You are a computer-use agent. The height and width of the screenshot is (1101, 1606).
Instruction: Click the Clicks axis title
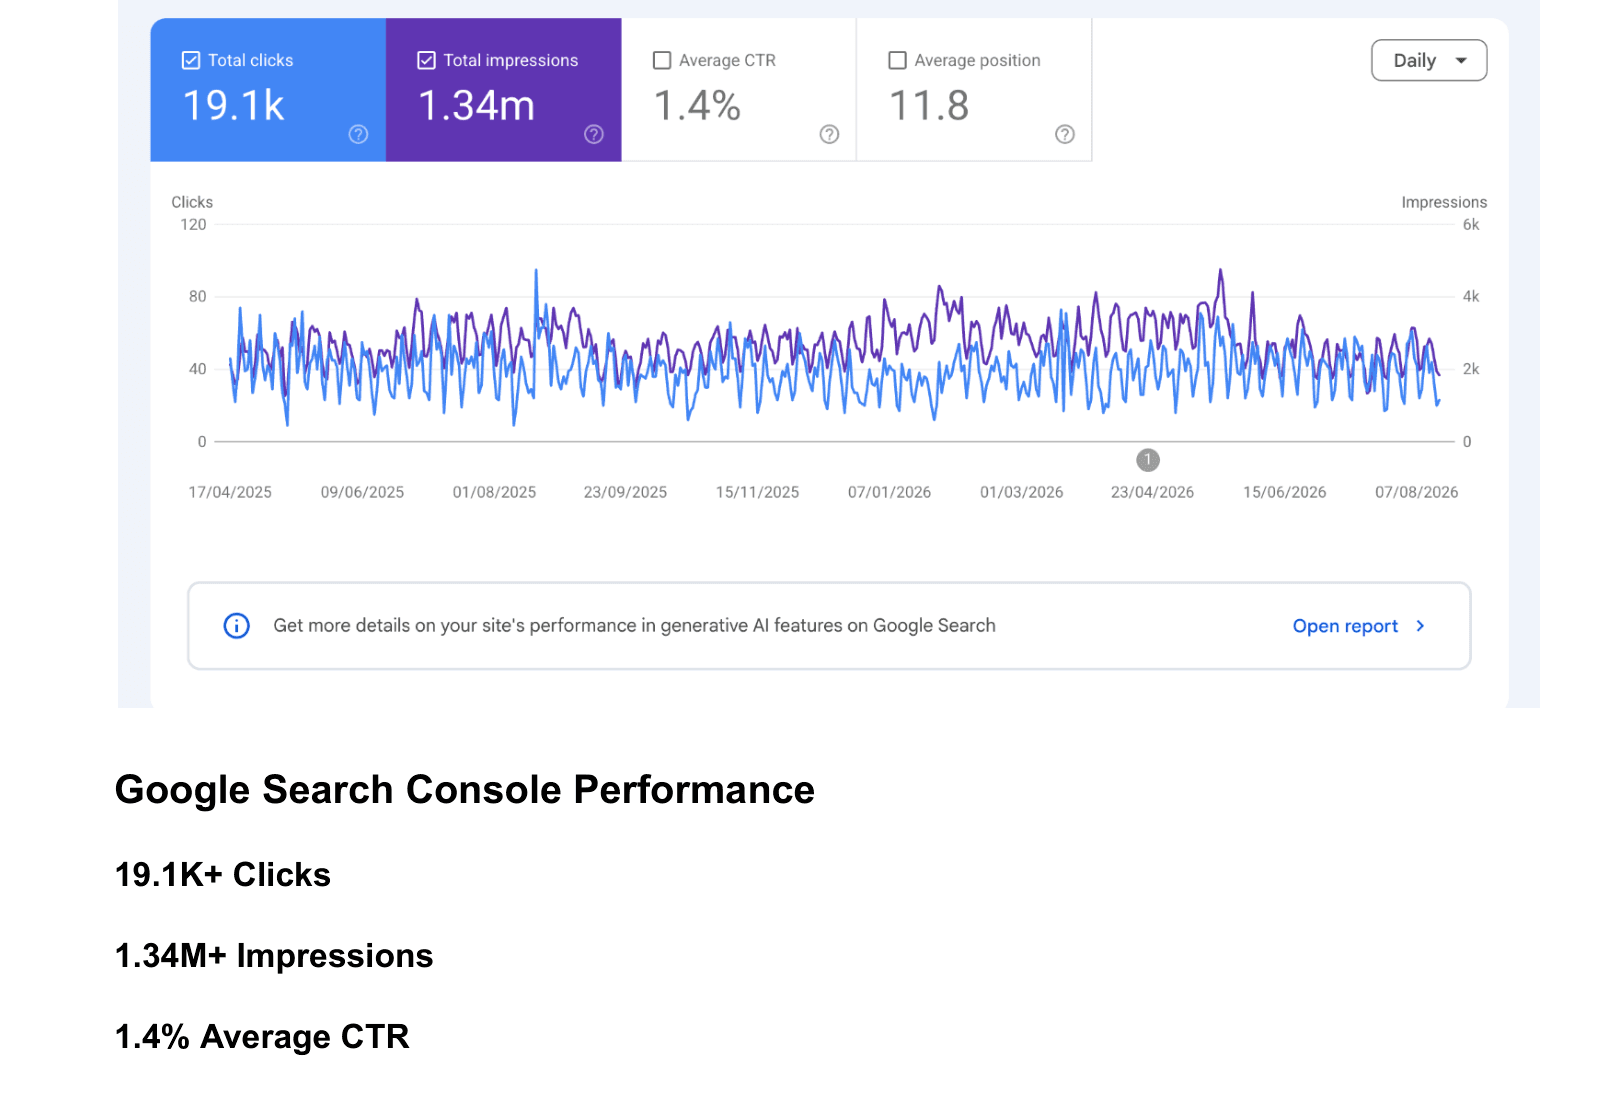coord(192,202)
